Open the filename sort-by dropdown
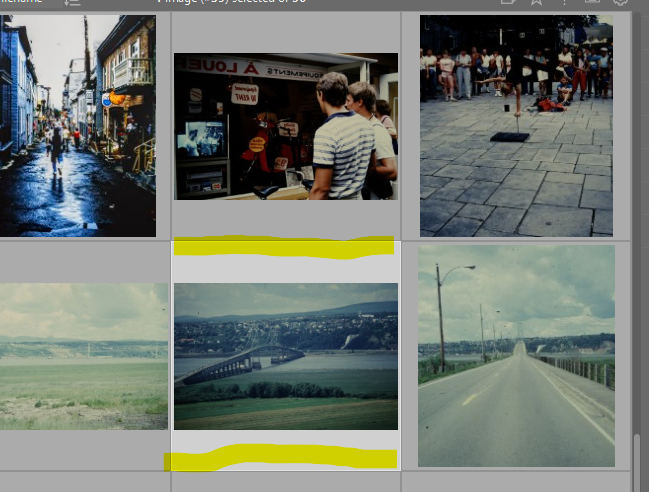This screenshot has width=649, height=492. 22,3
